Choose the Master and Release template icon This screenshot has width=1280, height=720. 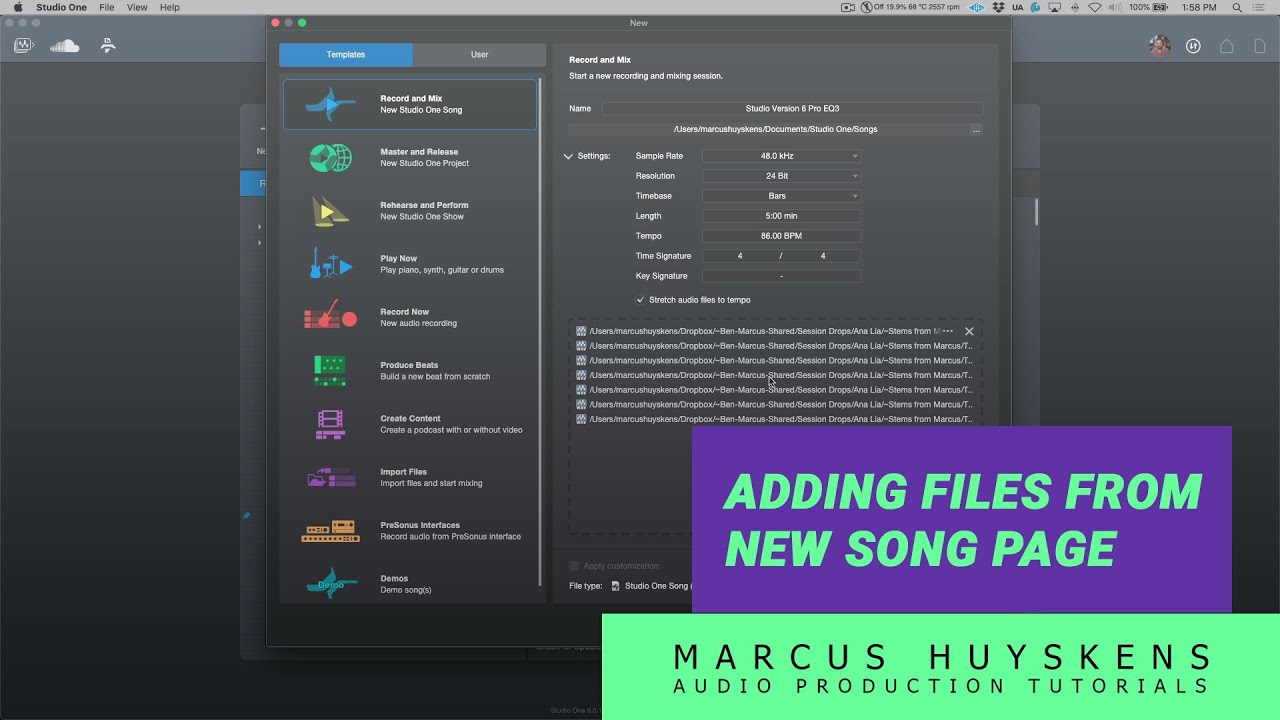tap(330, 157)
